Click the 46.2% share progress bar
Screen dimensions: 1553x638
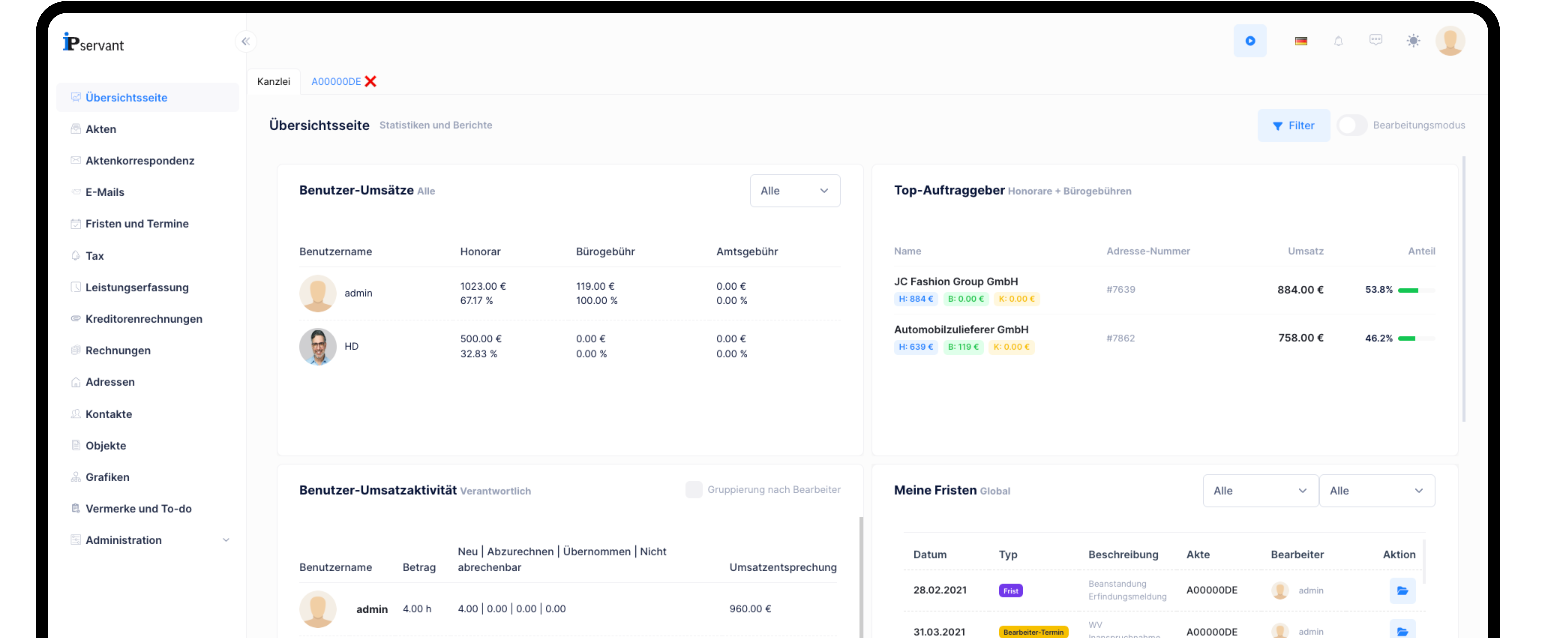(1416, 338)
